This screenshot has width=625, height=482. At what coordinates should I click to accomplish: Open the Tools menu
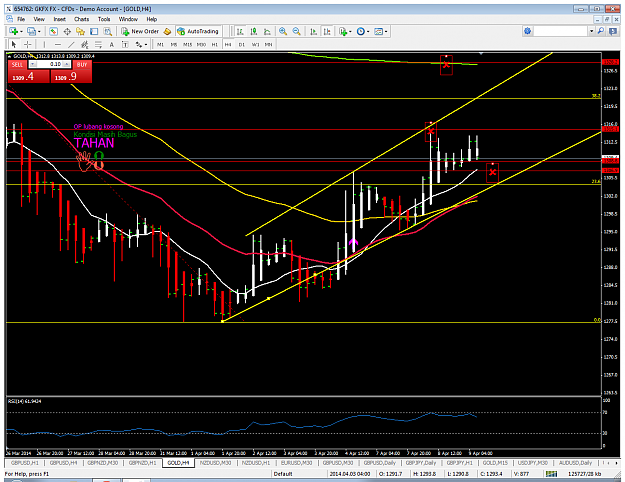(x=104, y=19)
